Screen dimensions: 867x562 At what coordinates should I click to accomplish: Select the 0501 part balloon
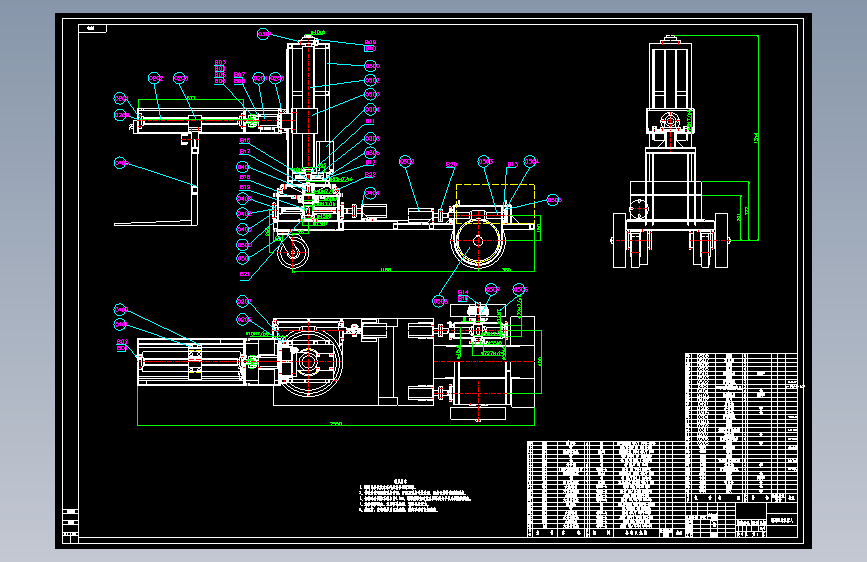pos(243,258)
